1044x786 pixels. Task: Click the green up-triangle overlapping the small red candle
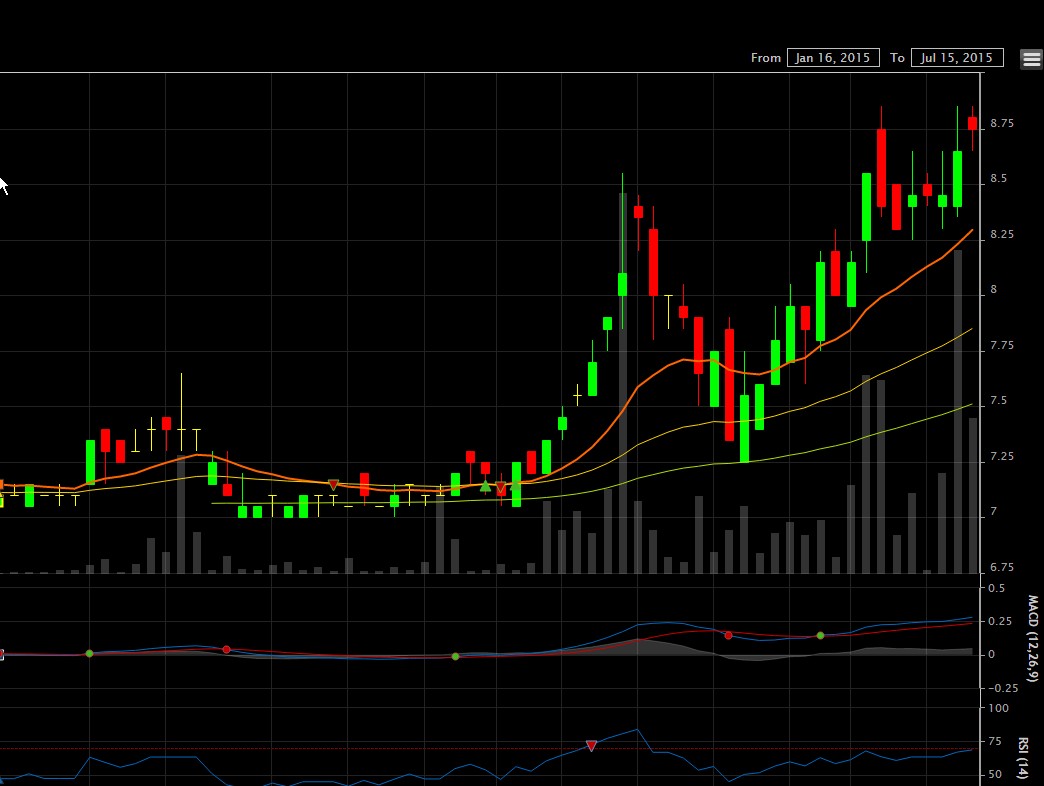pyautogui.click(x=485, y=487)
